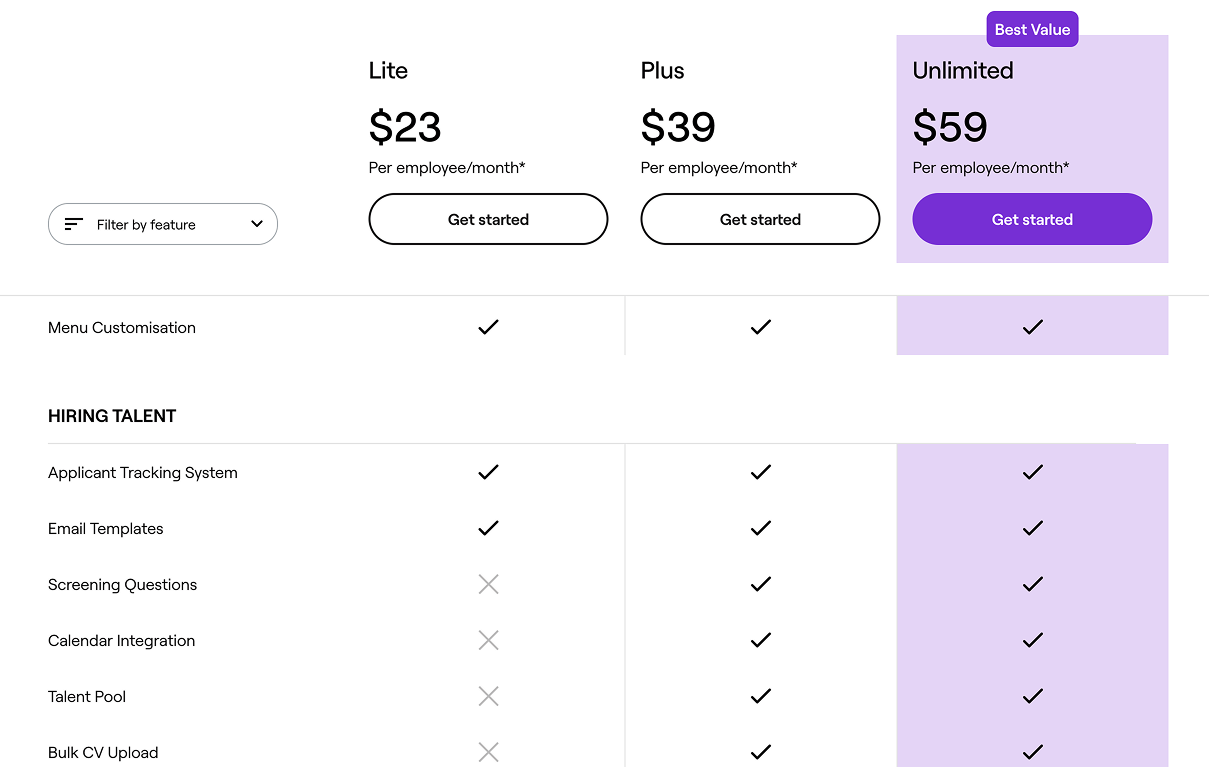The image size is (1209, 767).
Task: Click Lite cross icon for Talent Pool
Action: [x=488, y=696]
